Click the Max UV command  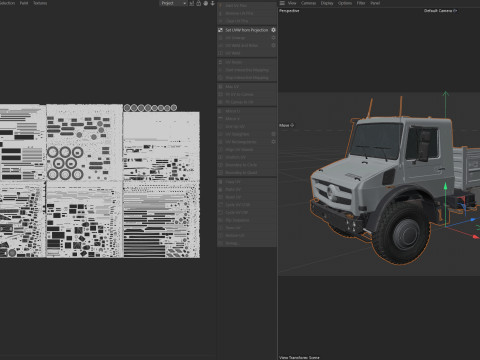(247, 87)
